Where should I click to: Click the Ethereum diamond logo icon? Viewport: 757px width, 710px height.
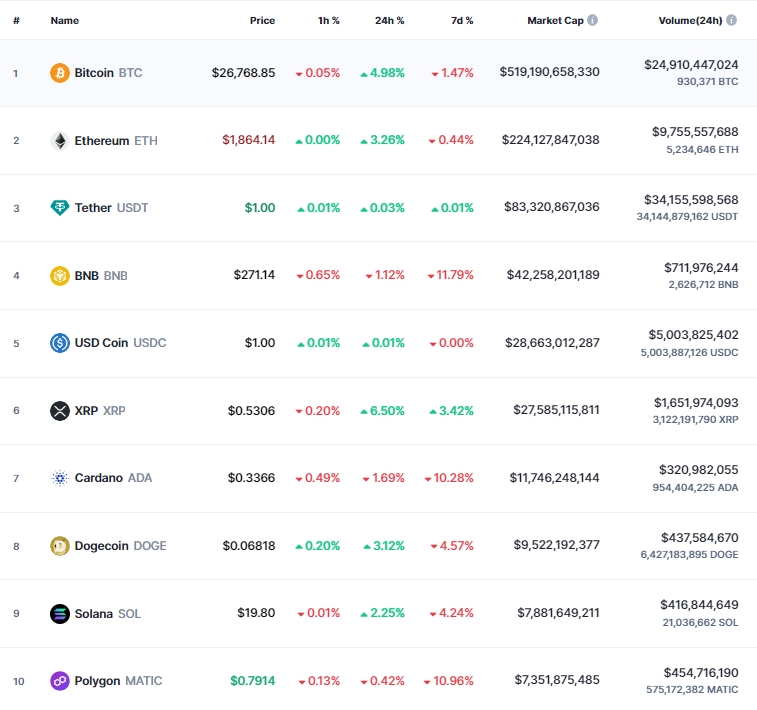tap(60, 141)
